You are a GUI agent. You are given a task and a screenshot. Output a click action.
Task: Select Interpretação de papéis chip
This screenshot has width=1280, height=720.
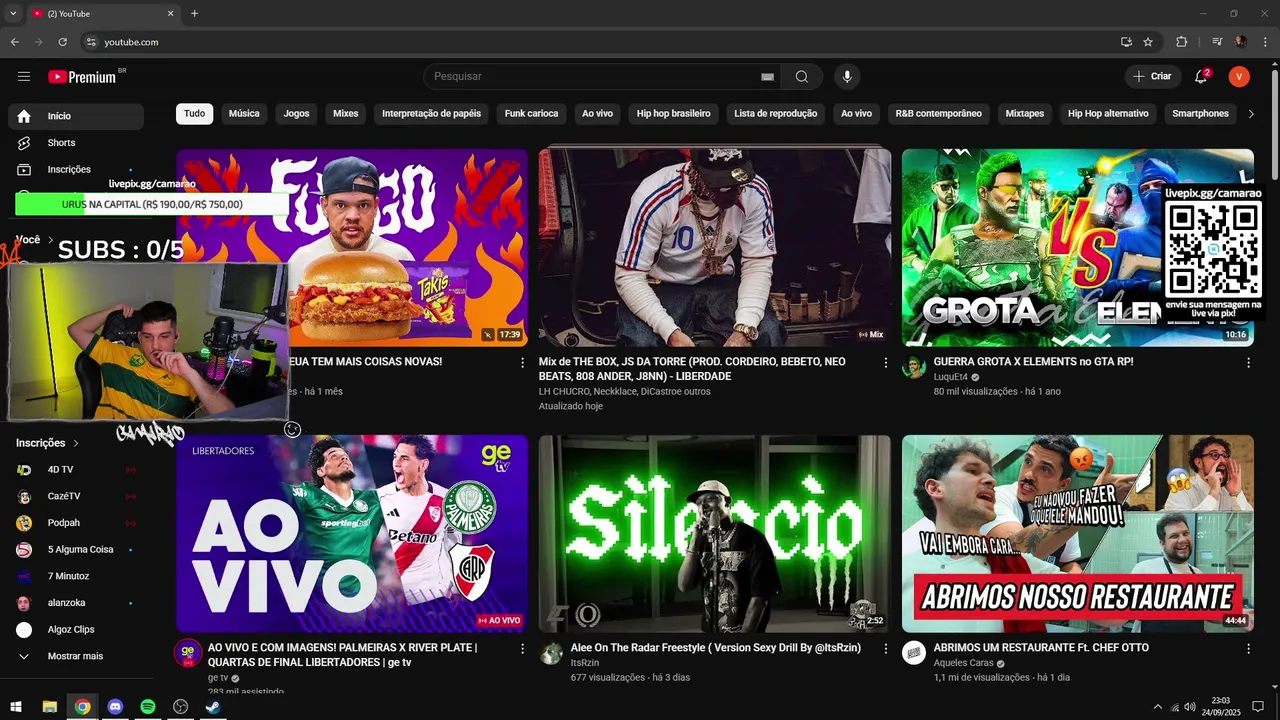(431, 114)
